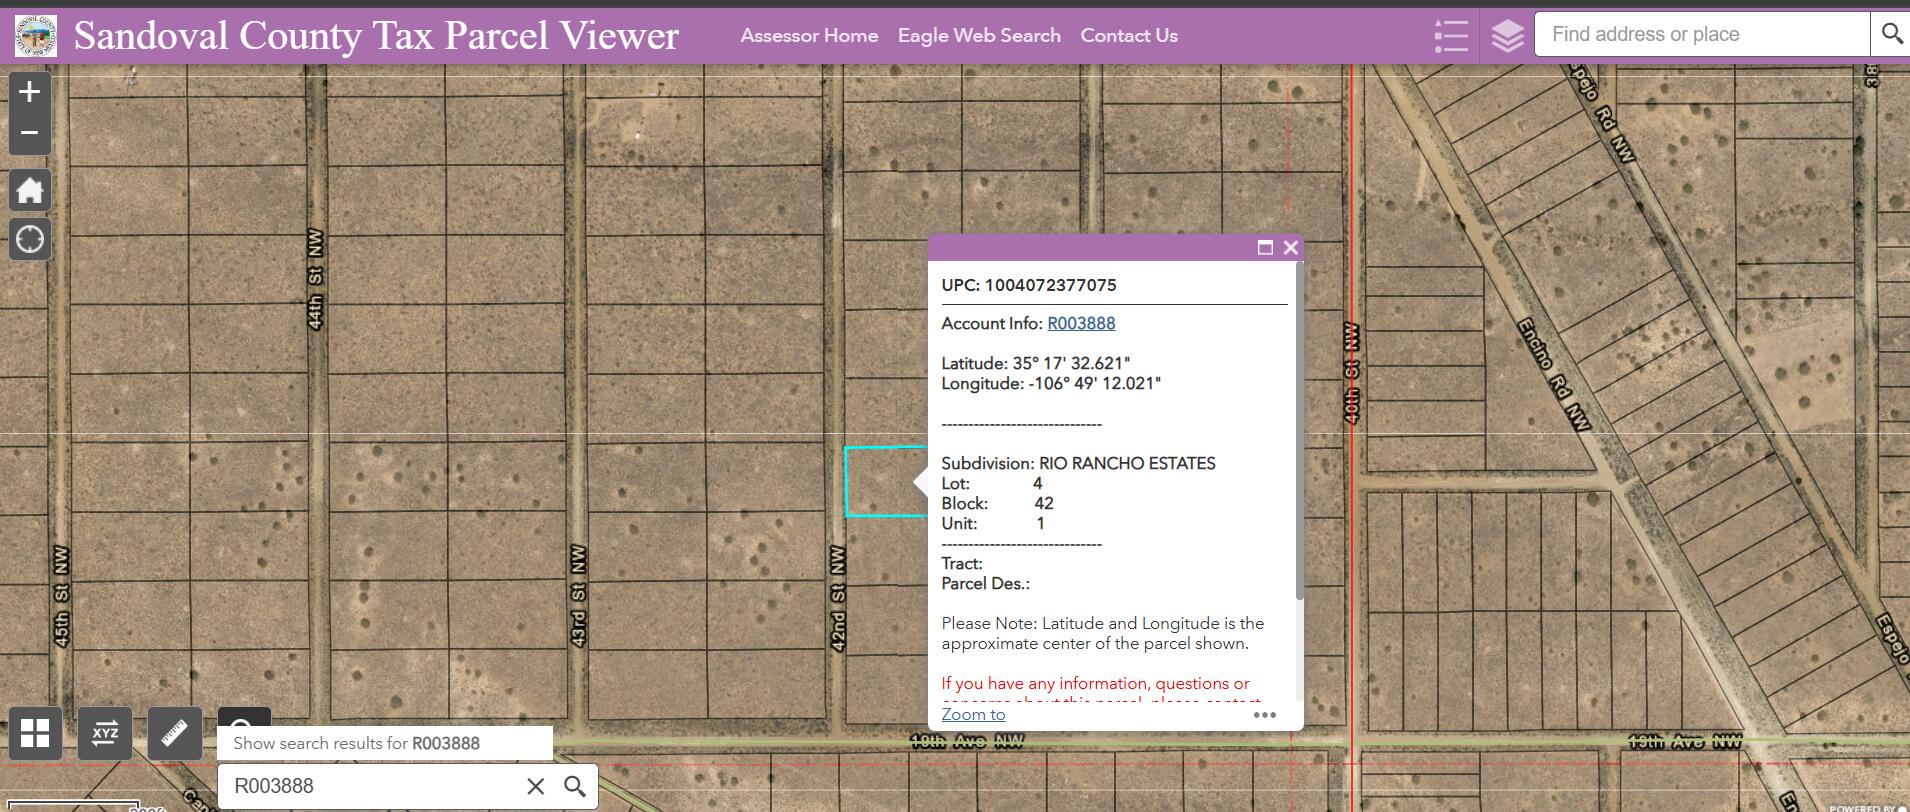Viewport: 1910px width, 812px height.
Task: Open the Layer List panel
Action: 1507,36
